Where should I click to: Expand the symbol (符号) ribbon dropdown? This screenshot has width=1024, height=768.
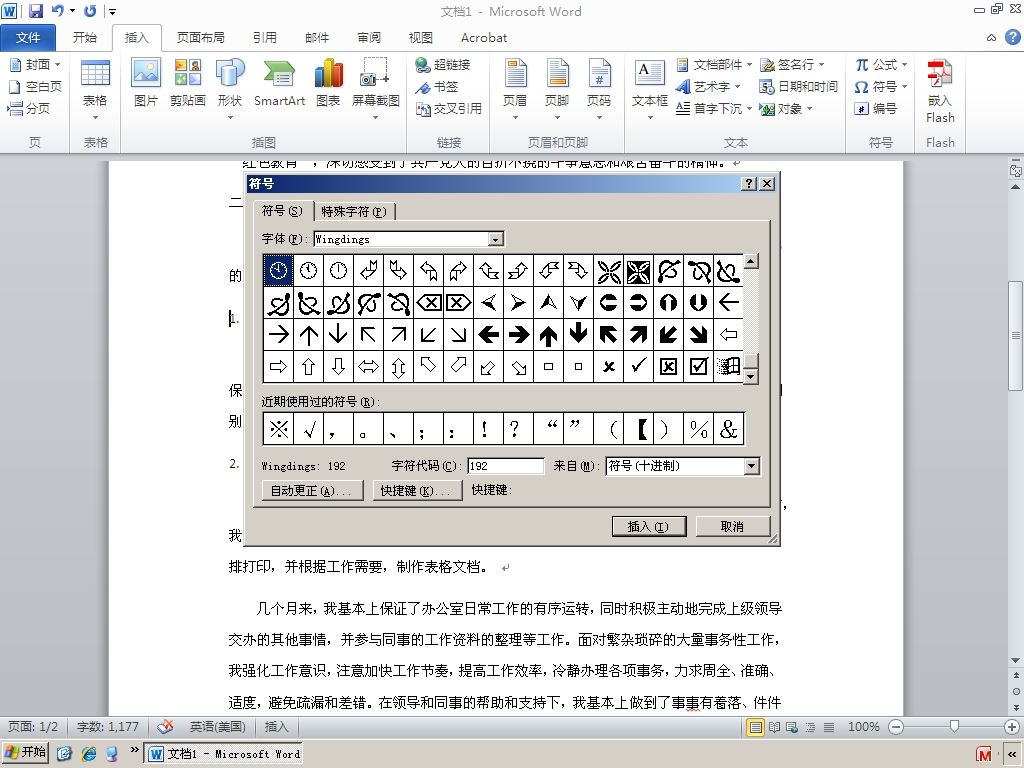(x=904, y=87)
